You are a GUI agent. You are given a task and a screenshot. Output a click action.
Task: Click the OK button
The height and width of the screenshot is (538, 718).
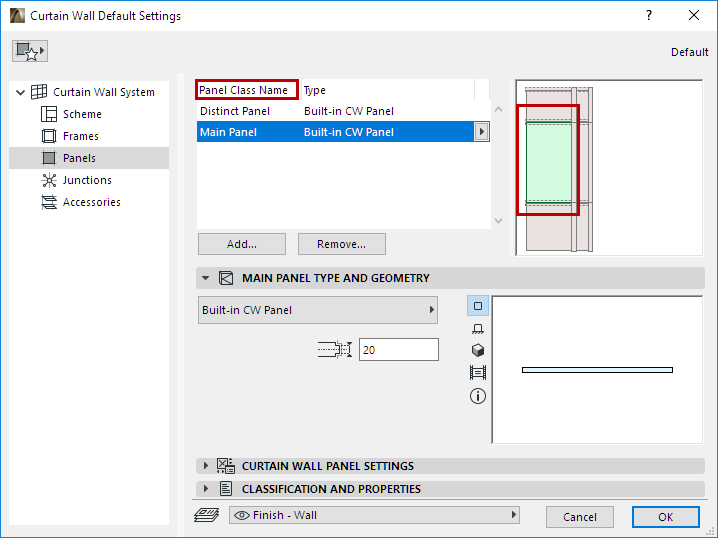(x=666, y=517)
